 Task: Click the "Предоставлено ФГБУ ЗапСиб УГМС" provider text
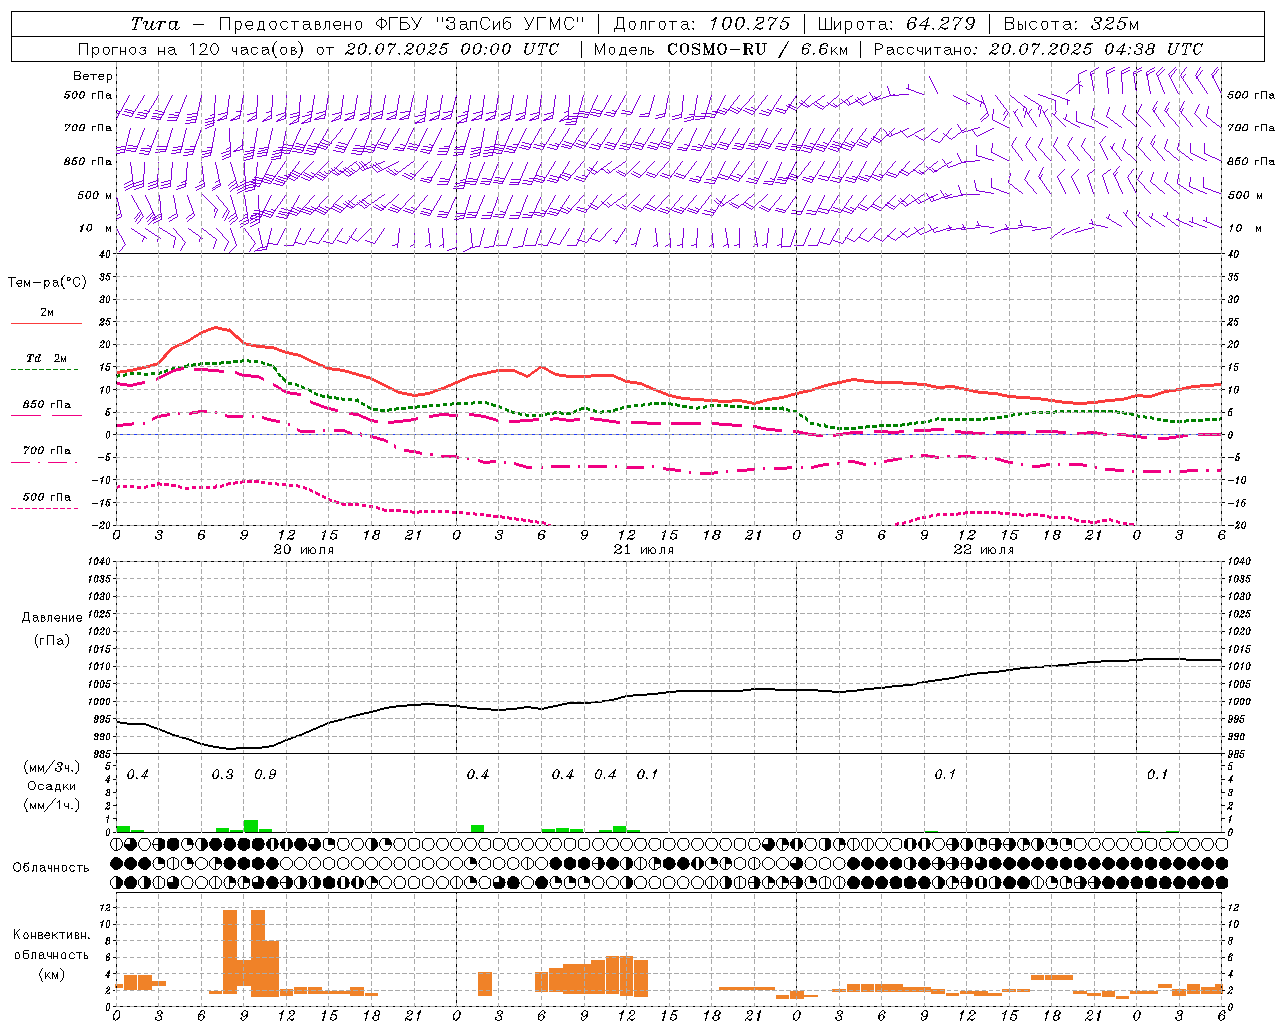[x=401, y=24]
